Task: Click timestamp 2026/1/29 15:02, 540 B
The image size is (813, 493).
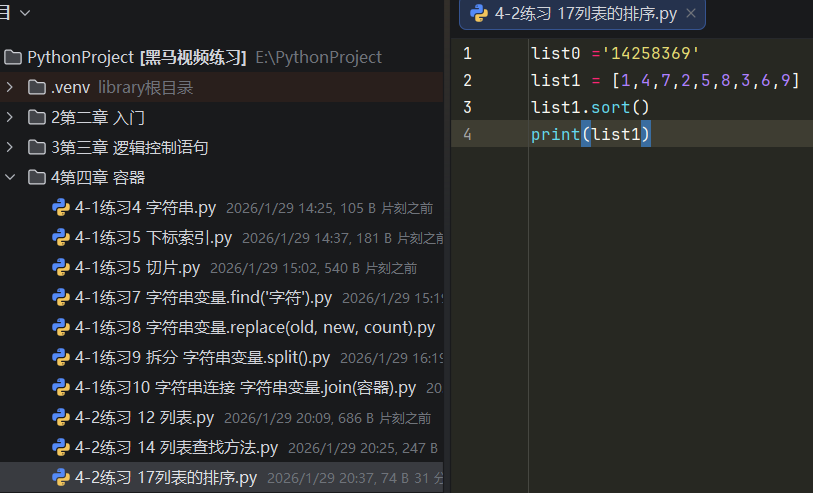Action: (x=285, y=269)
